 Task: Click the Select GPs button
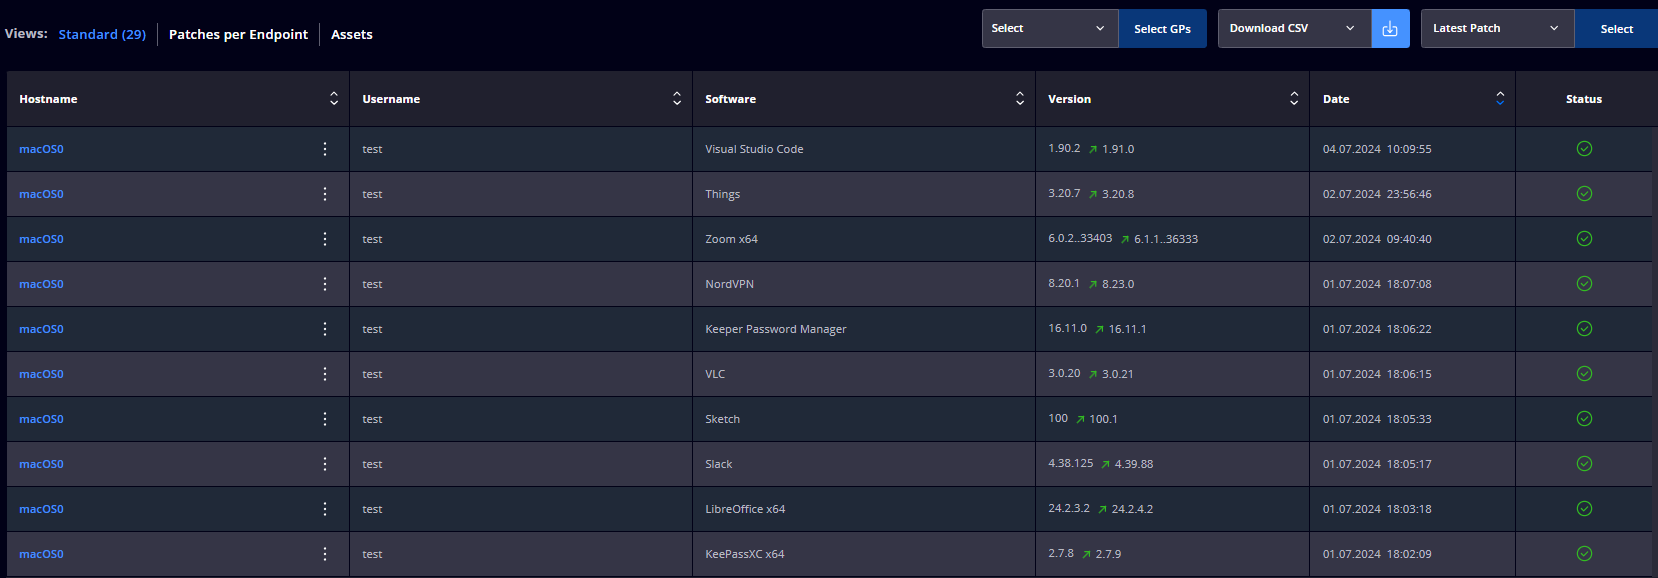[1162, 29]
